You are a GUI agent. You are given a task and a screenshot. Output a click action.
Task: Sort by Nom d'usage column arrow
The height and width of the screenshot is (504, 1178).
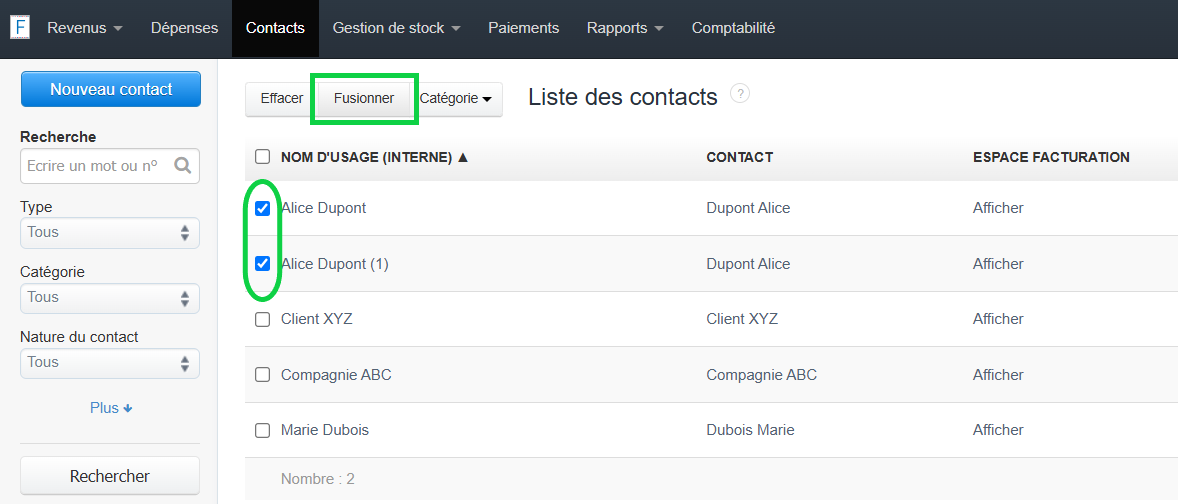pyautogui.click(x=463, y=157)
